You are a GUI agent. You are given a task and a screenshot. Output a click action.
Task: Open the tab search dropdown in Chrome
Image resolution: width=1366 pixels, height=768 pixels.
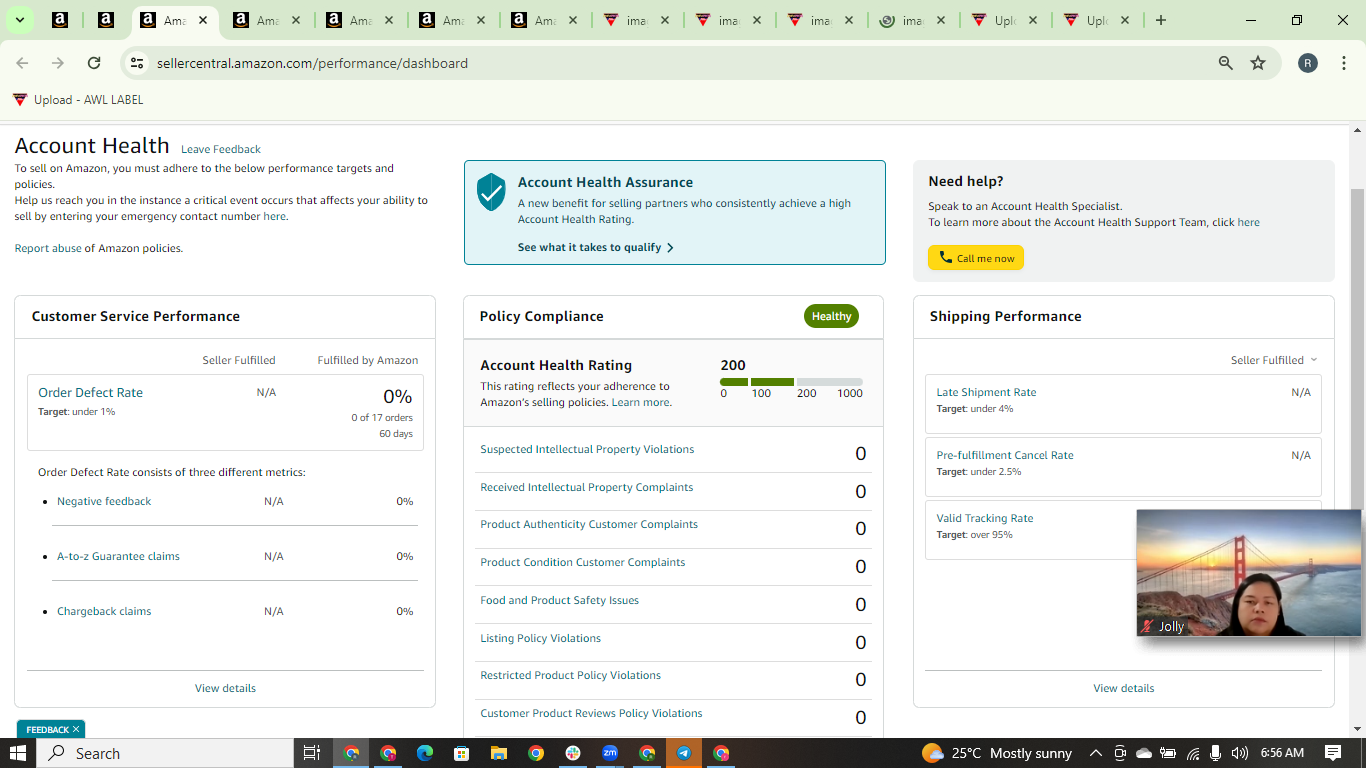click(x=19, y=20)
